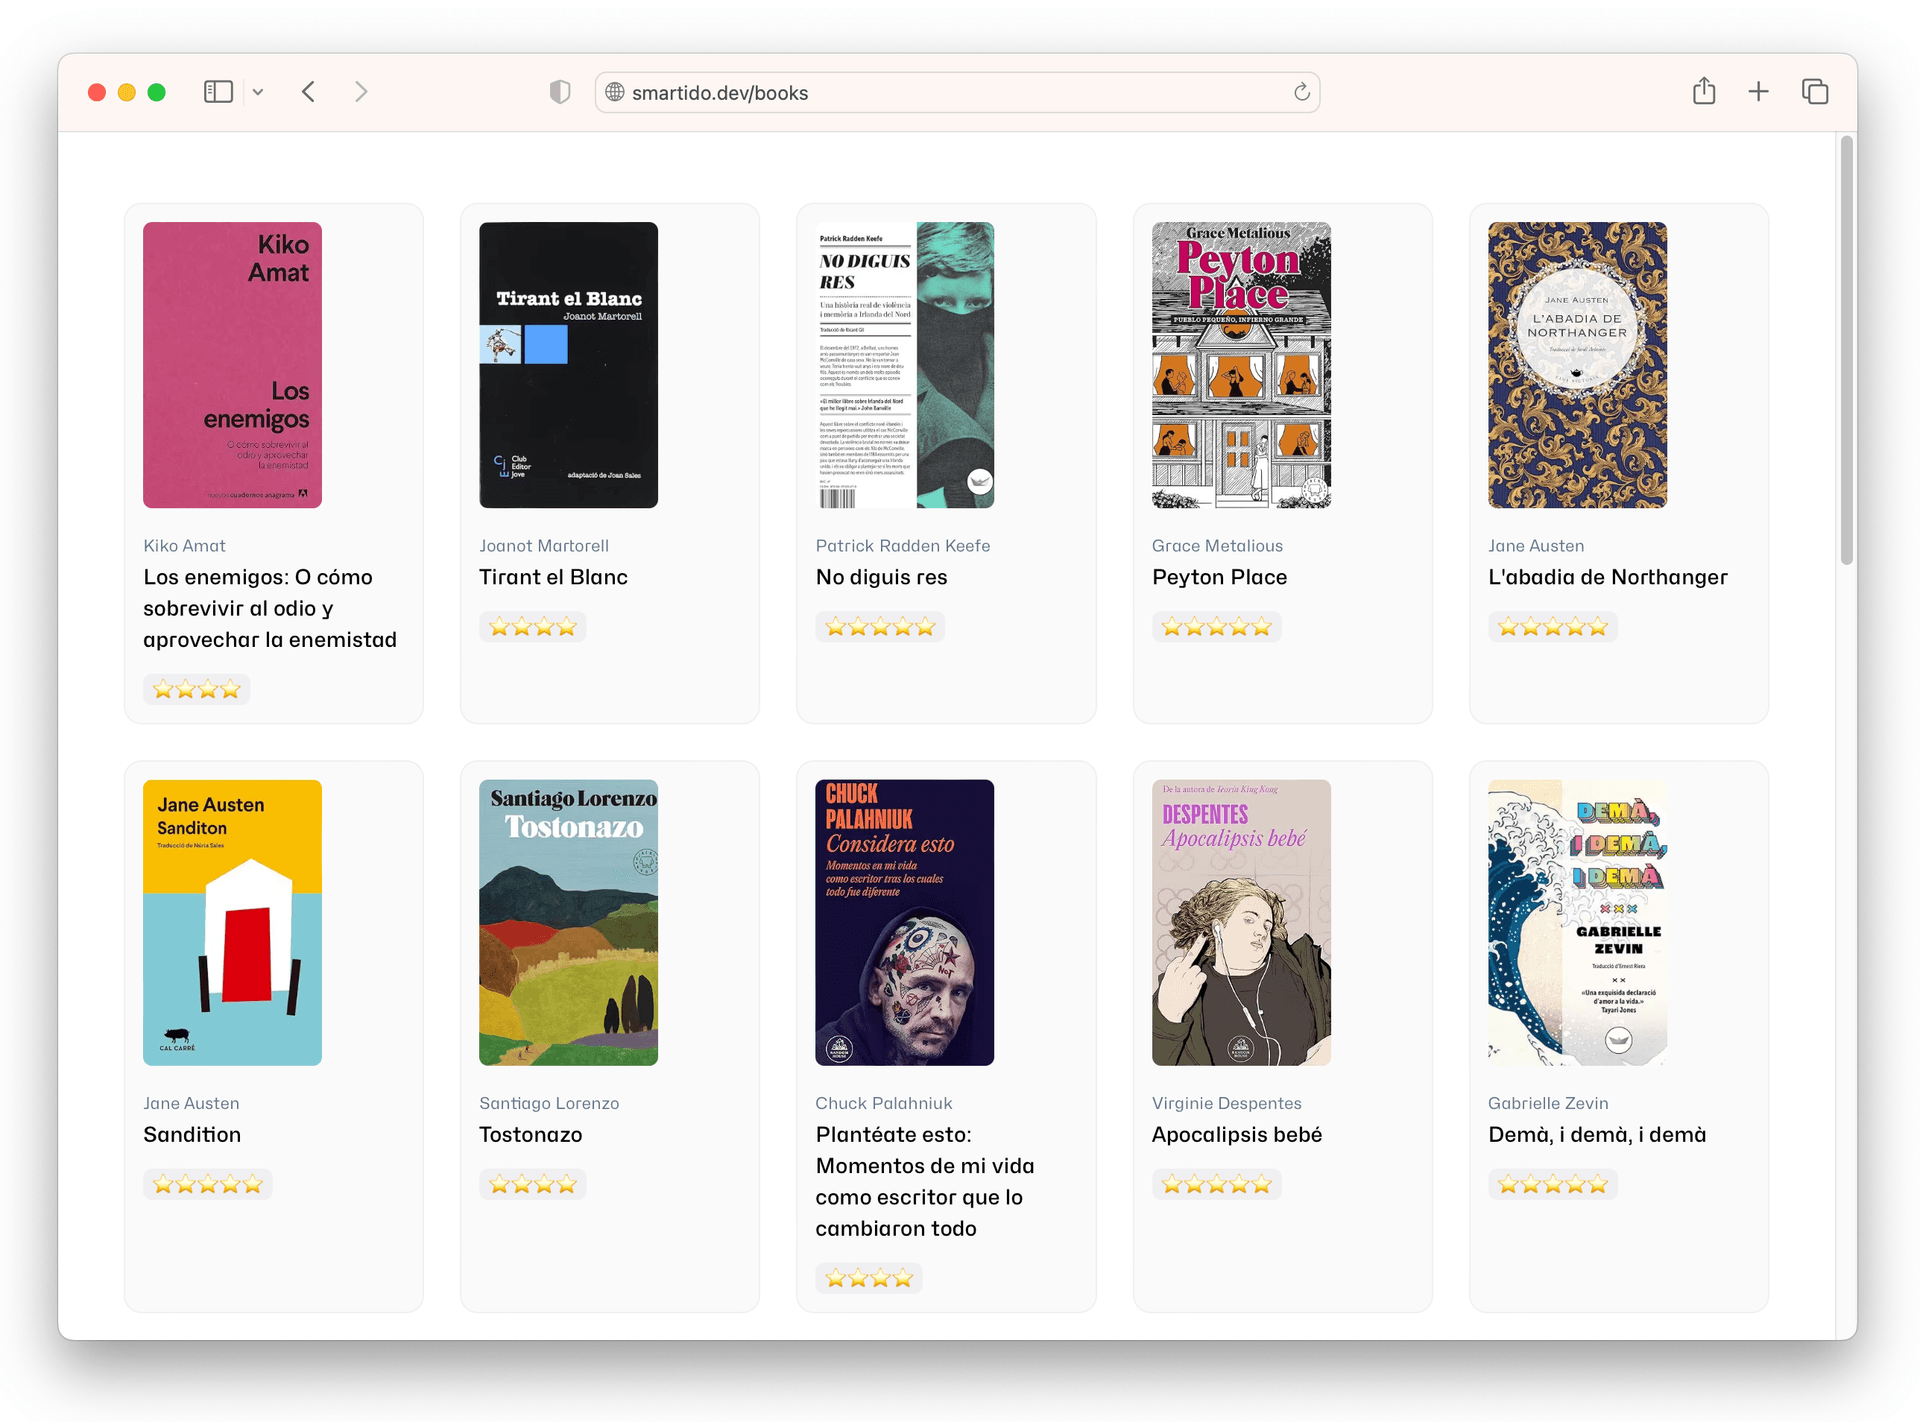Click author name 'Gabrielle Zevin'

tap(1548, 1103)
